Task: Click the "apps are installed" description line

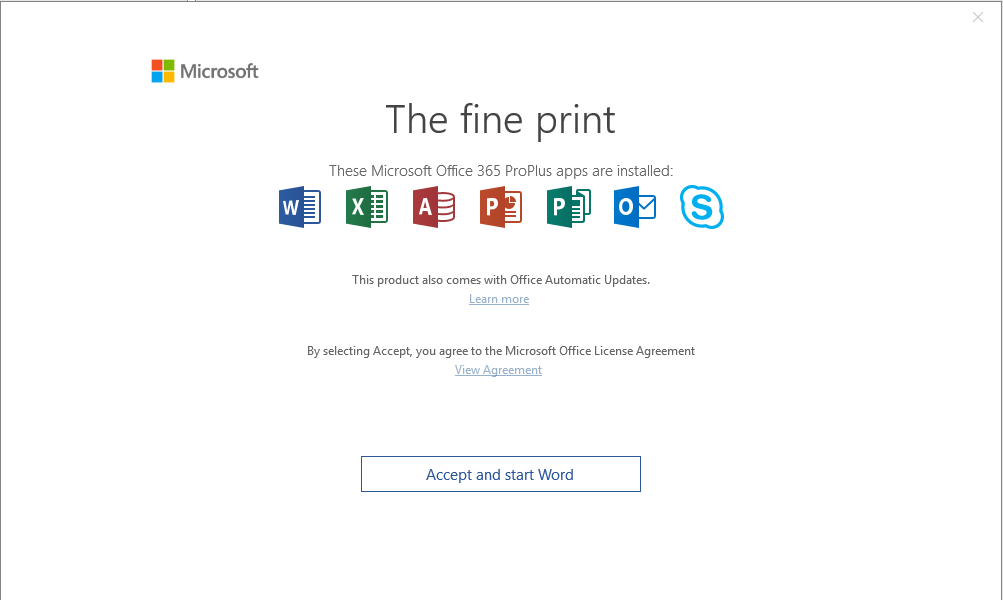Action: click(x=501, y=171)
